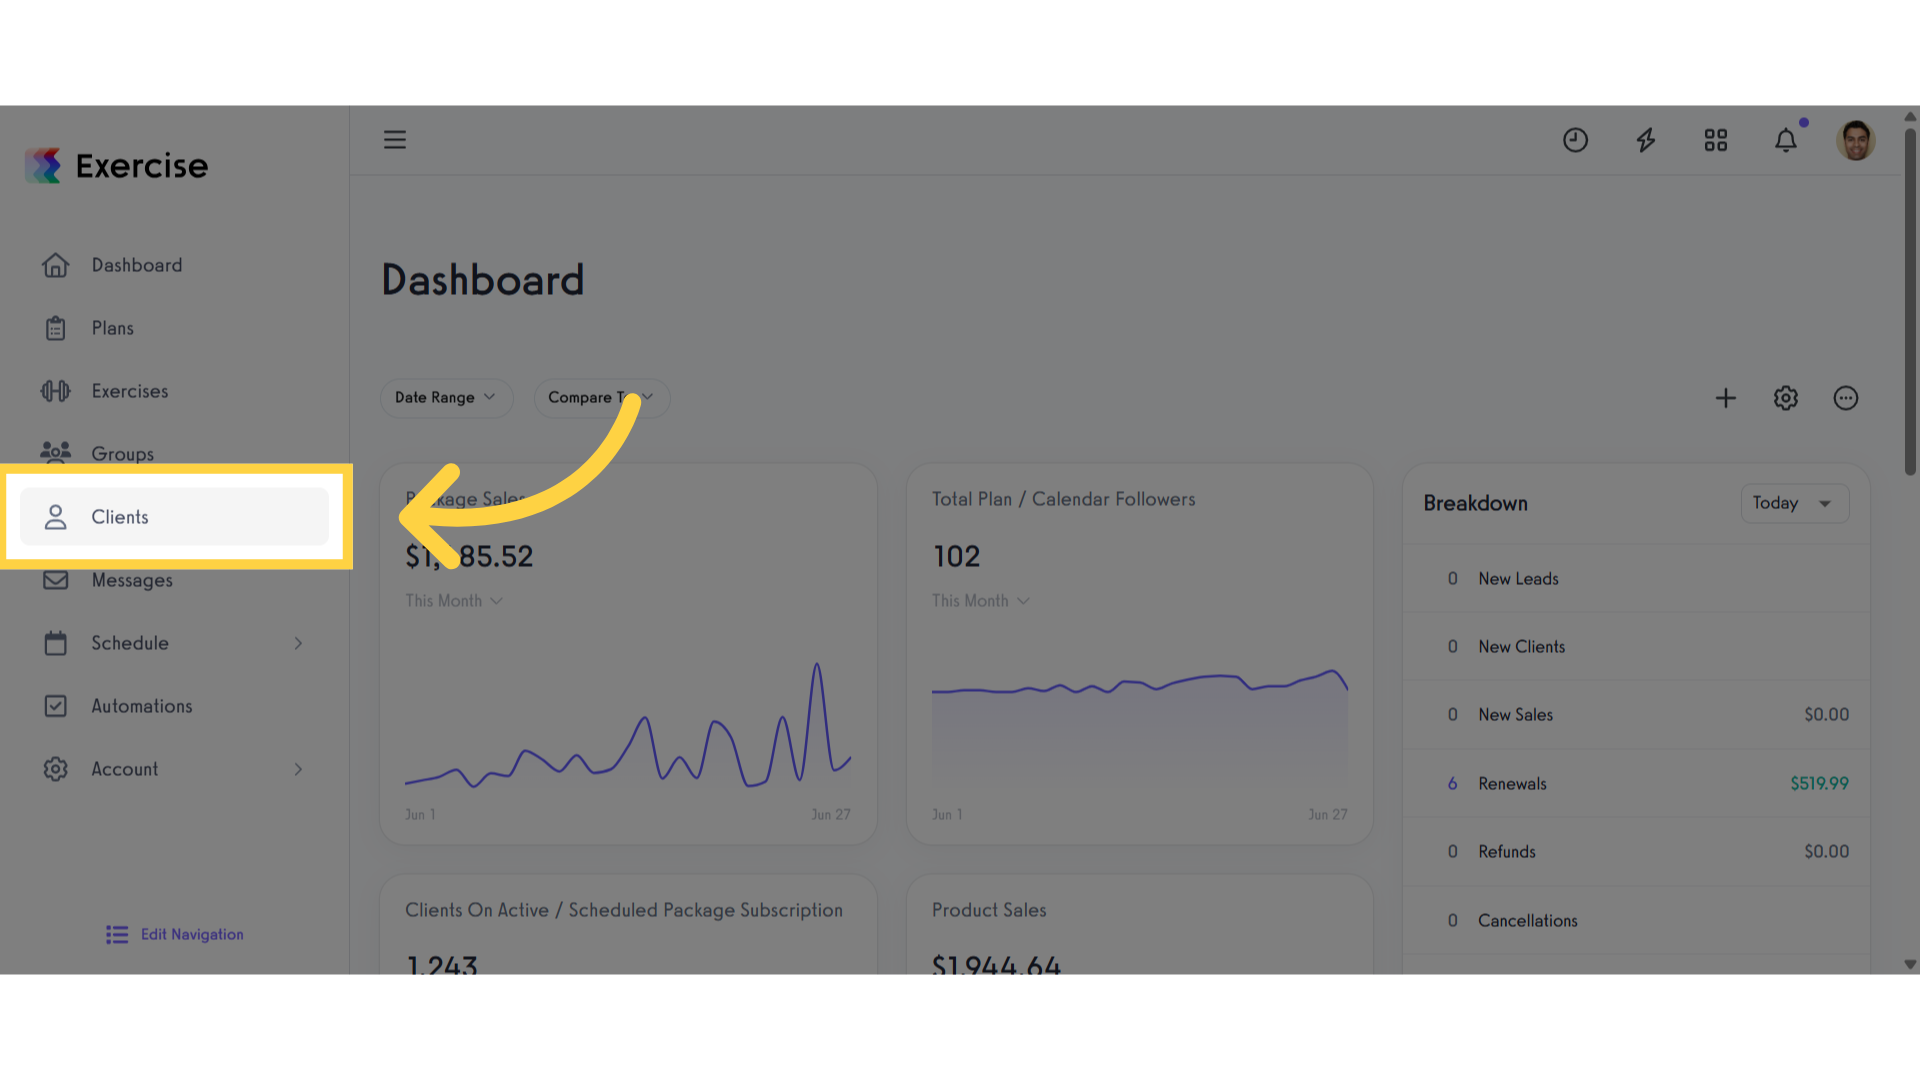Expand the Schedule submenu chevron
The height and width of the screenshot is (1080, 1920).
click(298, 643)
